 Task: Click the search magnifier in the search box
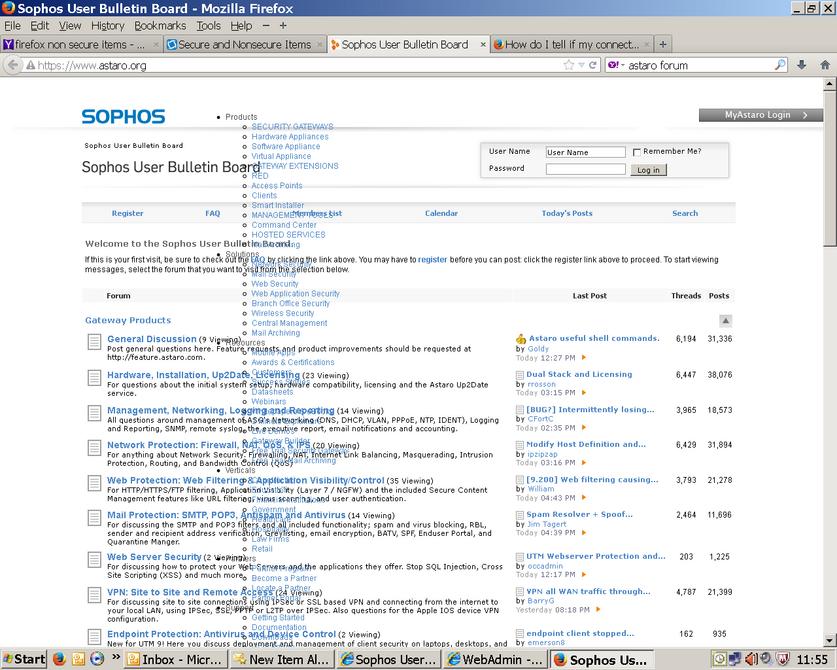pyautogui.click(x=780, y=65)
